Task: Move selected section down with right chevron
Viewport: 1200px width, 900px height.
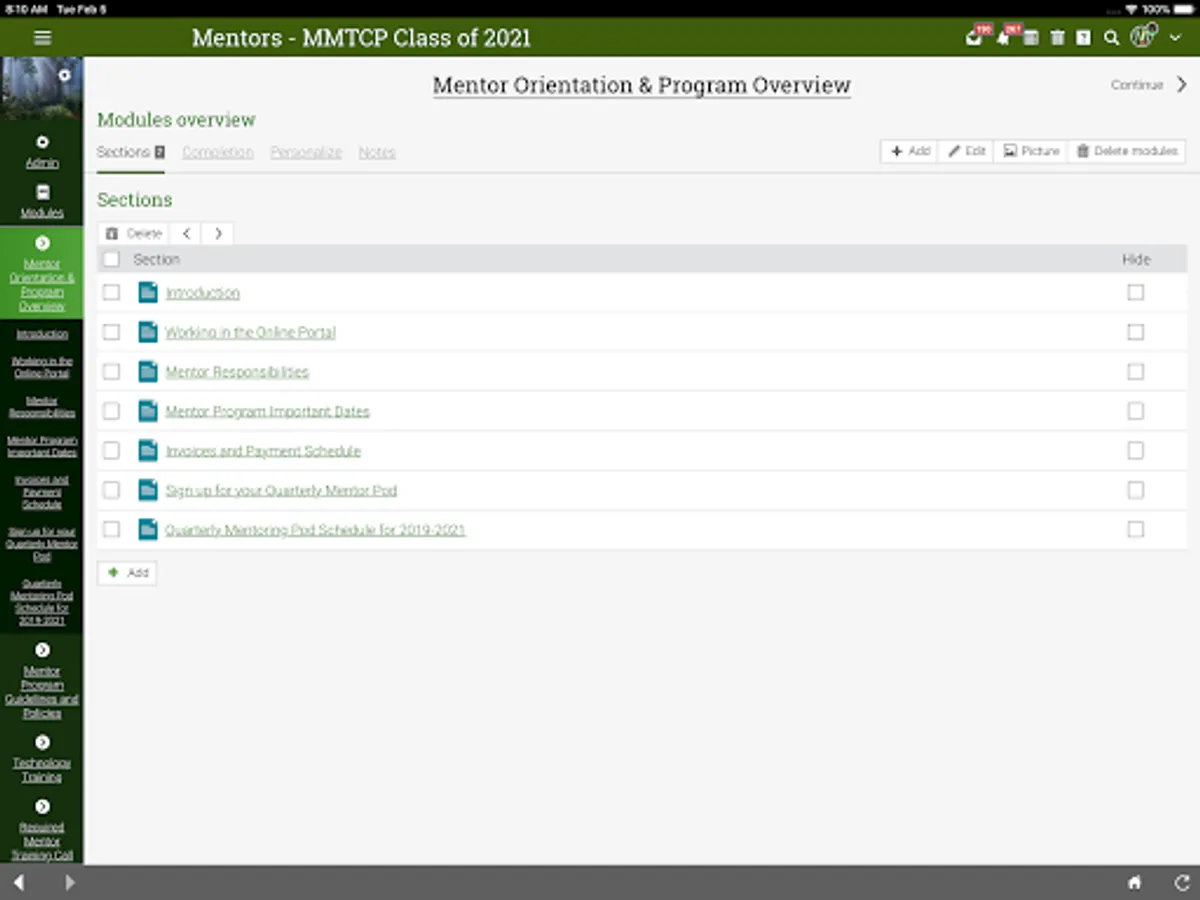Action: point(218,233)
